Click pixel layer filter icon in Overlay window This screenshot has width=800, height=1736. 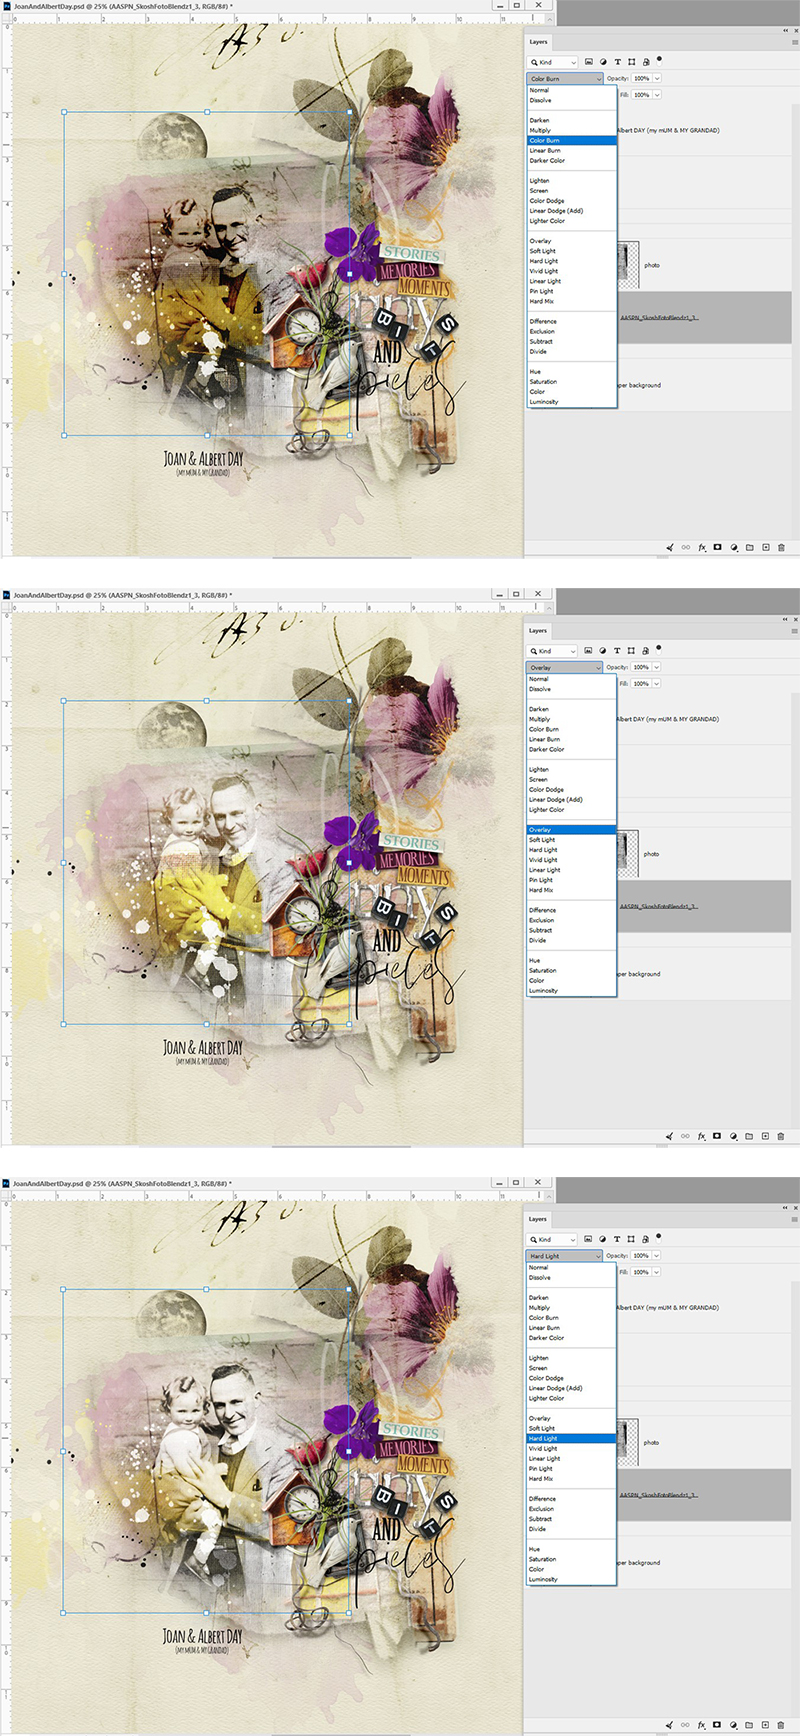[x=589, y=651]
